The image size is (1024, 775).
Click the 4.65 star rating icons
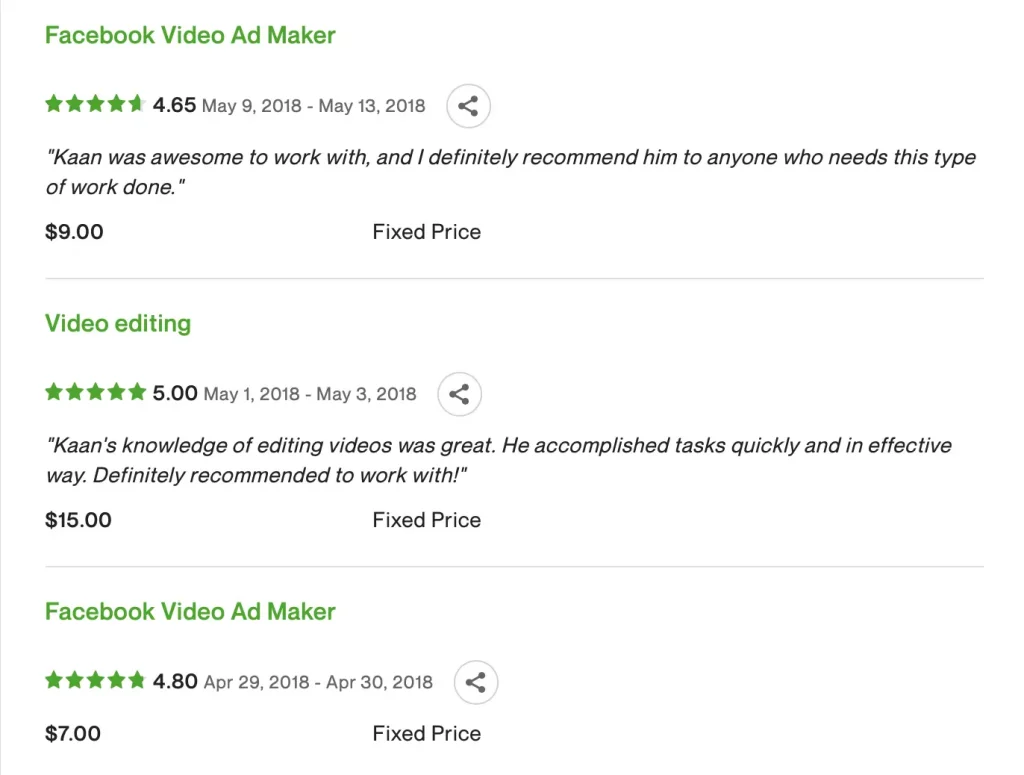click(x=95, y=104)
